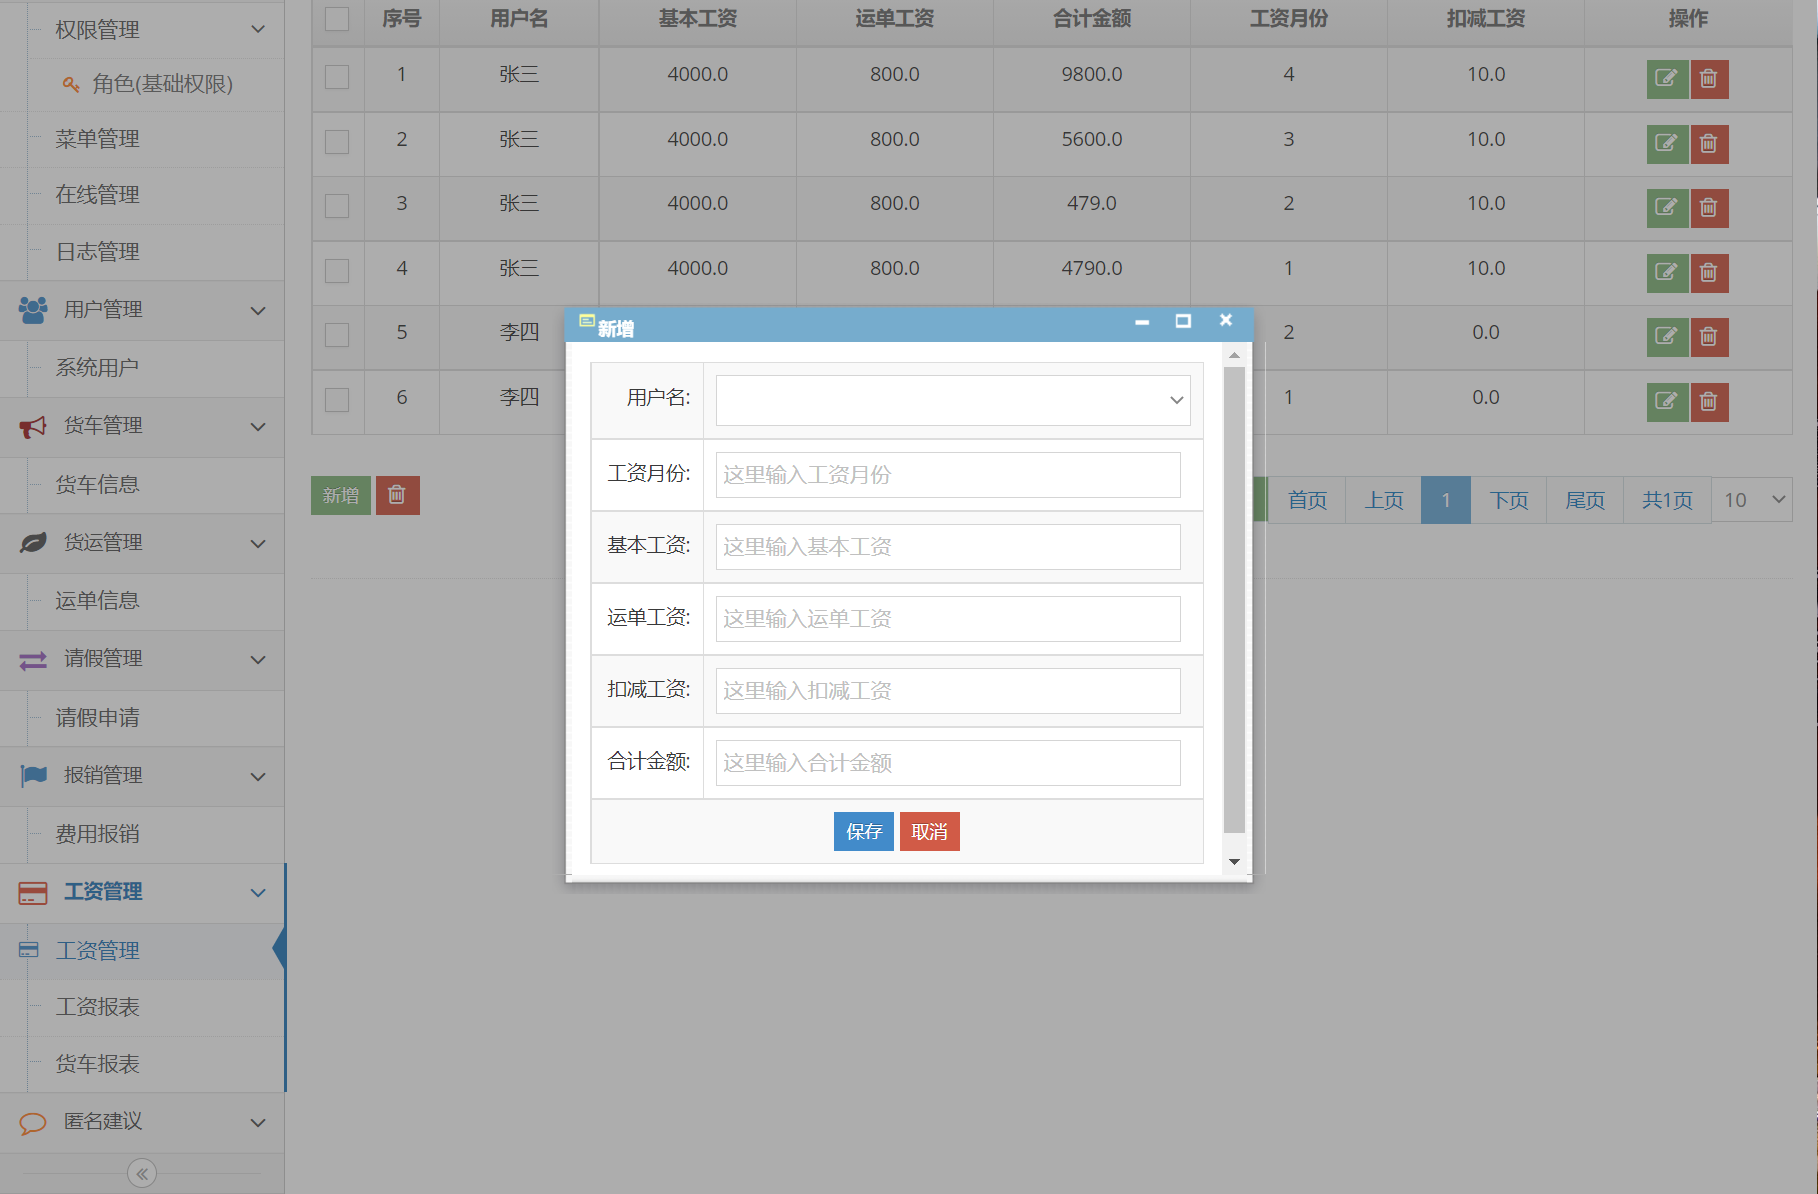Select the edit icon for row 1
1818x1194 pixels.
(1666, 79)
